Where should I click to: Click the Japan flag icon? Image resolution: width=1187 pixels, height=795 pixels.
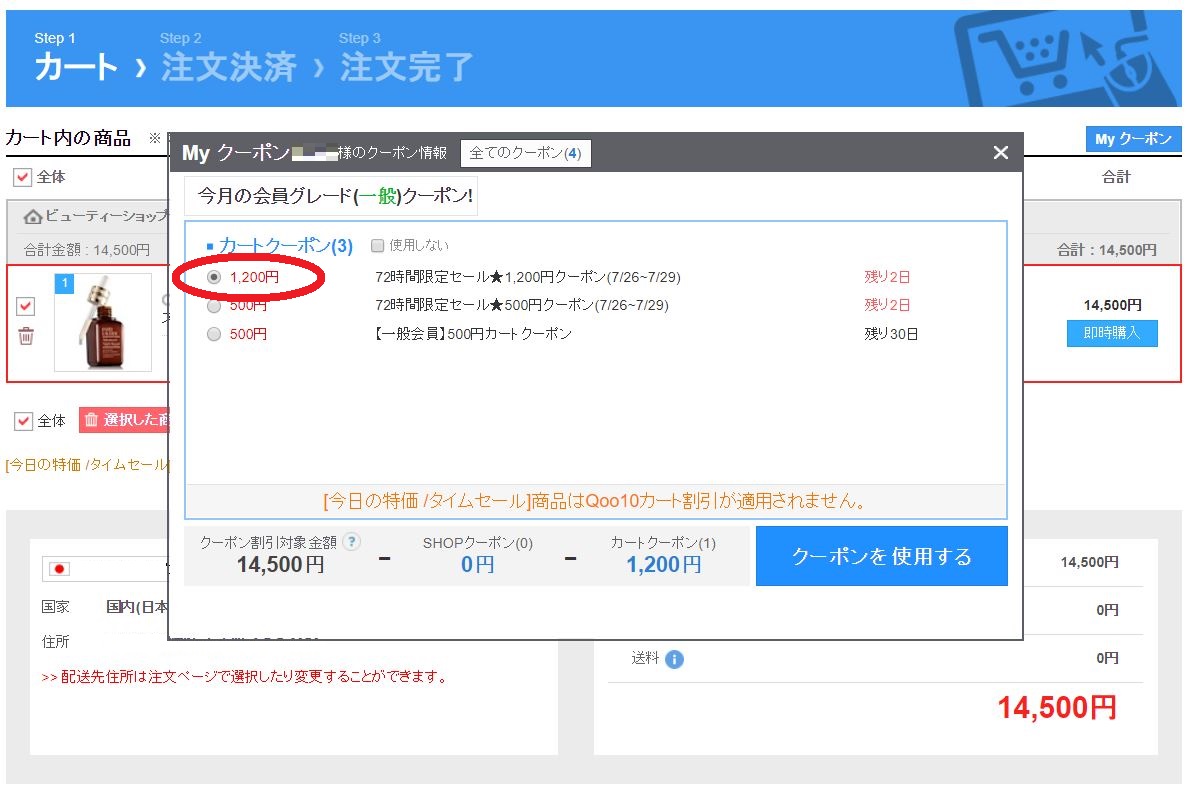(60, 569)
